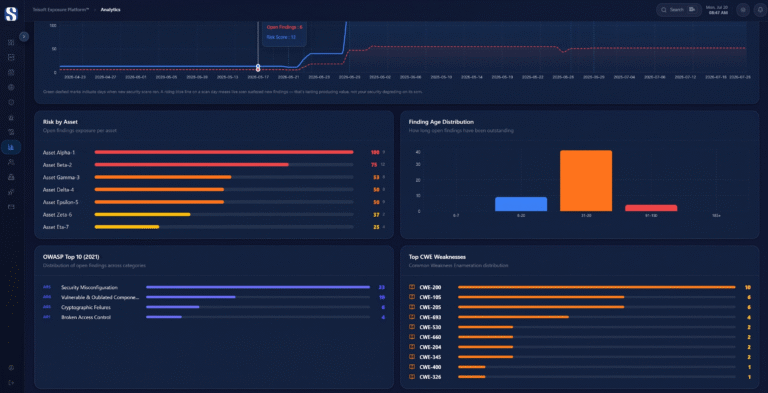Click the book icon beside CWE-660
This screenshot has width=768, height=393.
tap(412, 337)
